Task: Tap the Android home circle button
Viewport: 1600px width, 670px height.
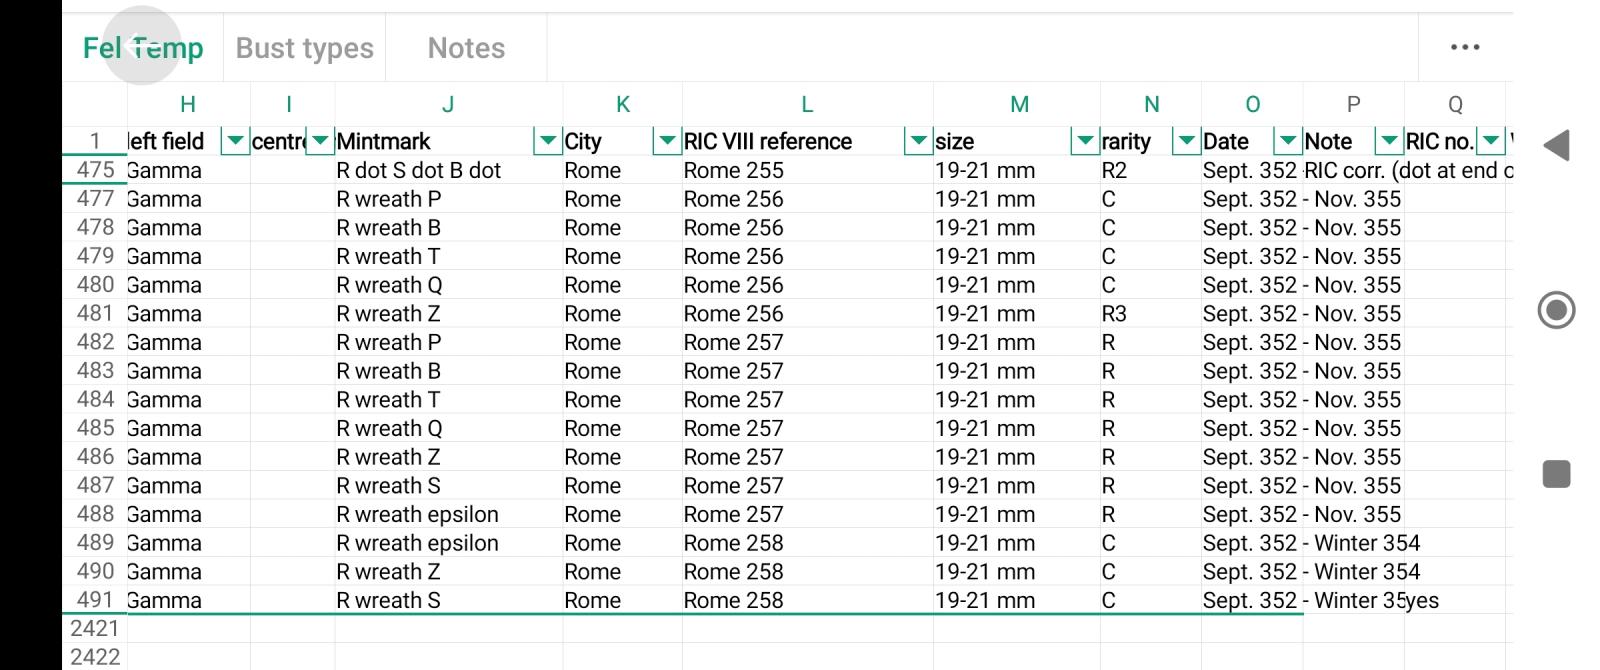Action: pyautogui.click(x=1556, y=310)
